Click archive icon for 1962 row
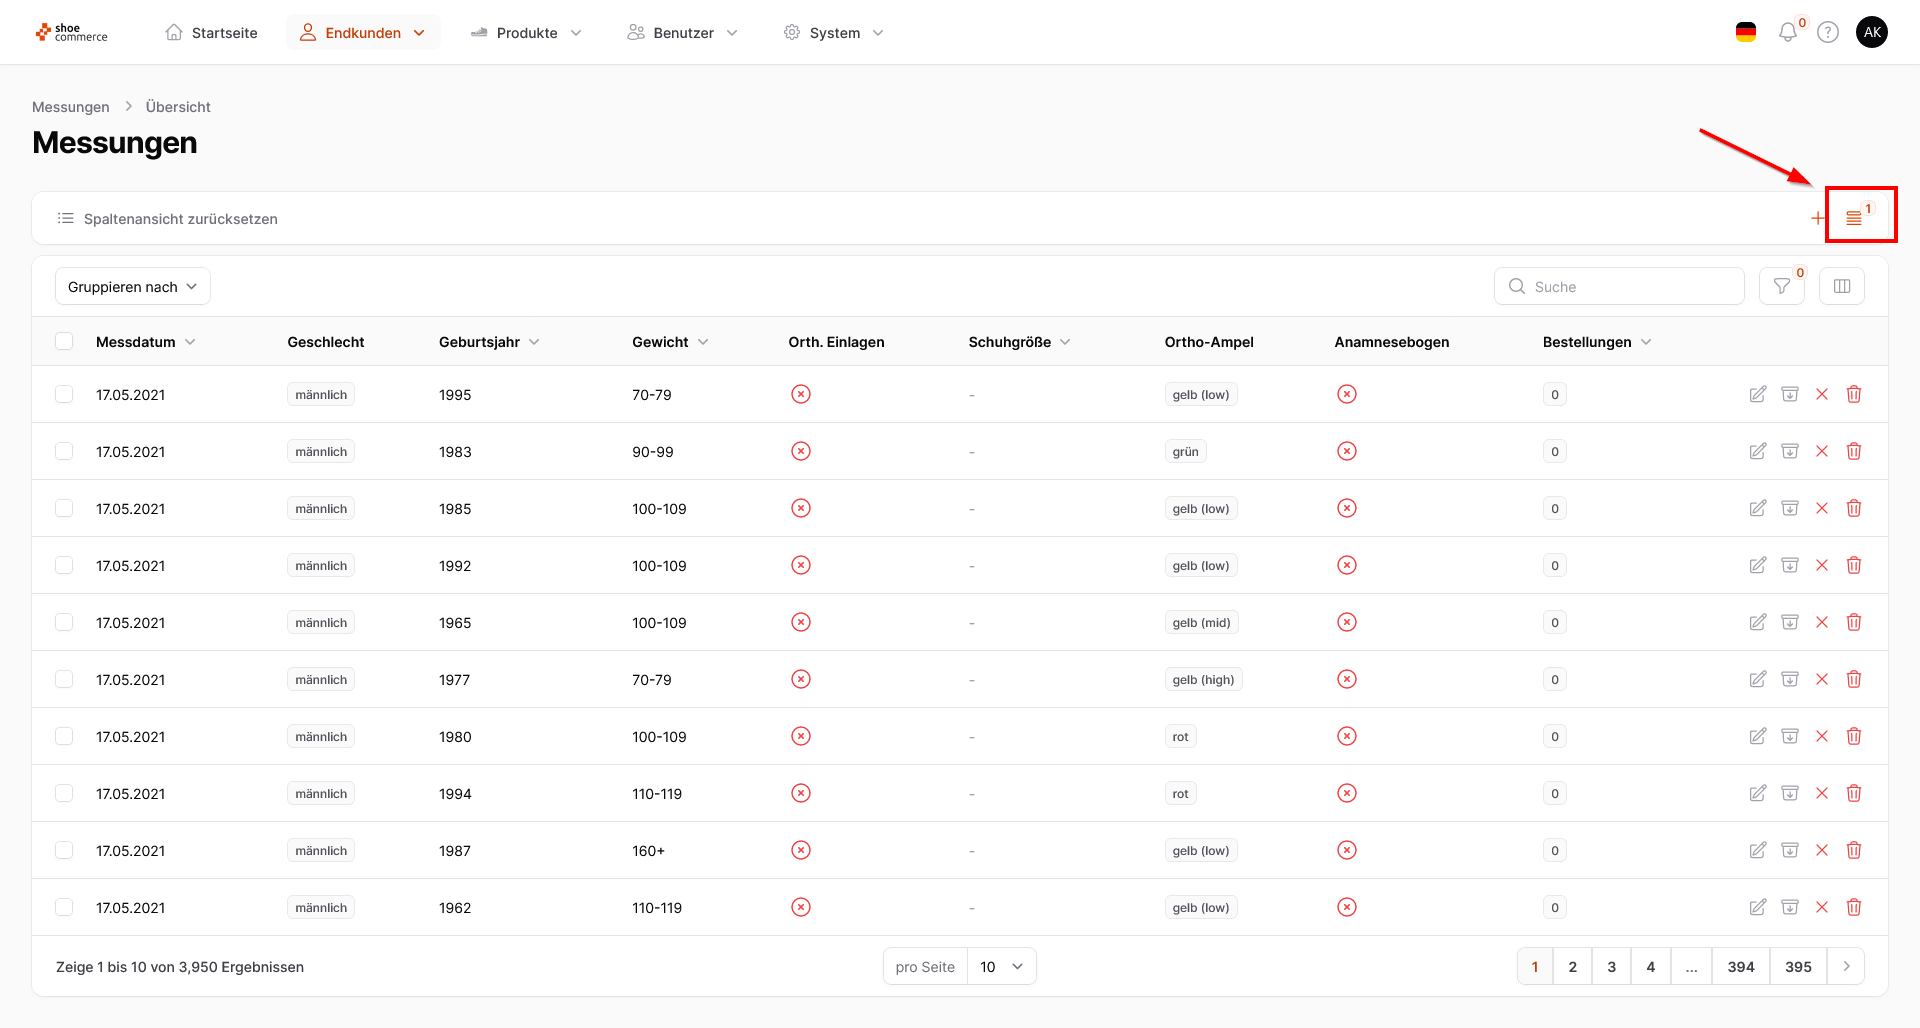1920x1028 pixels. point(1790,907)
